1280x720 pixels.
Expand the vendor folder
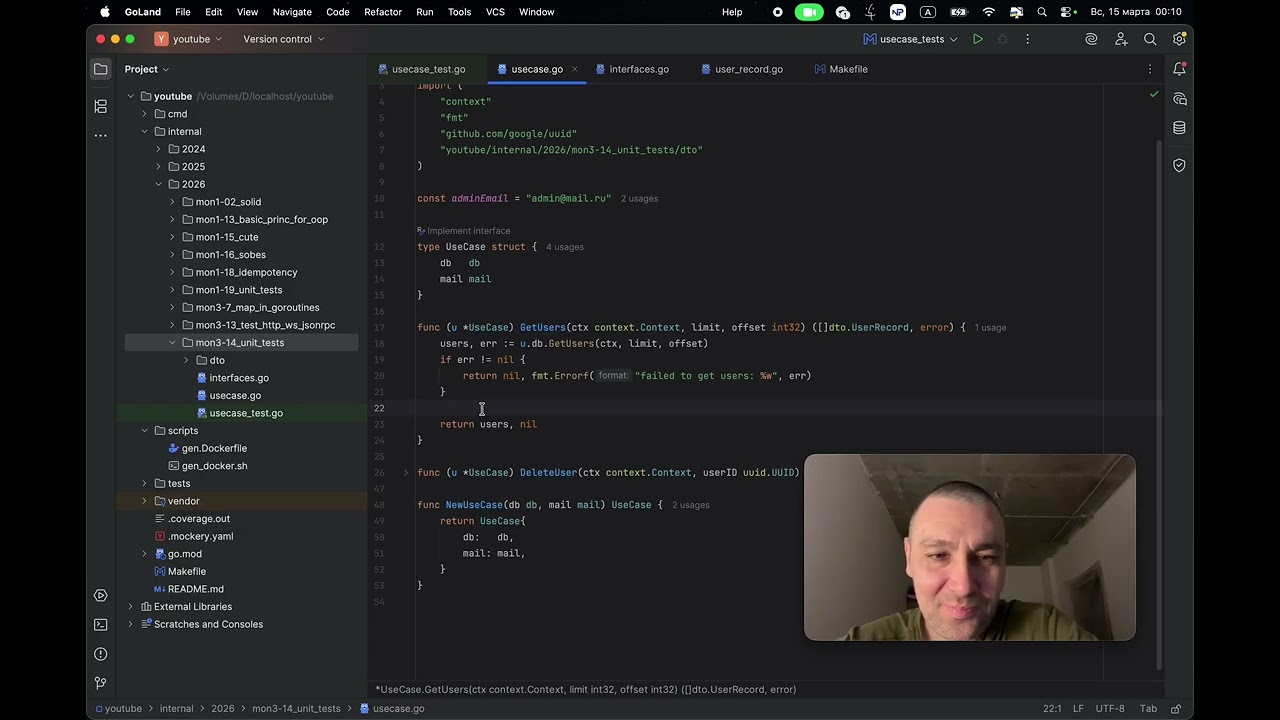(x=144, y=501)
